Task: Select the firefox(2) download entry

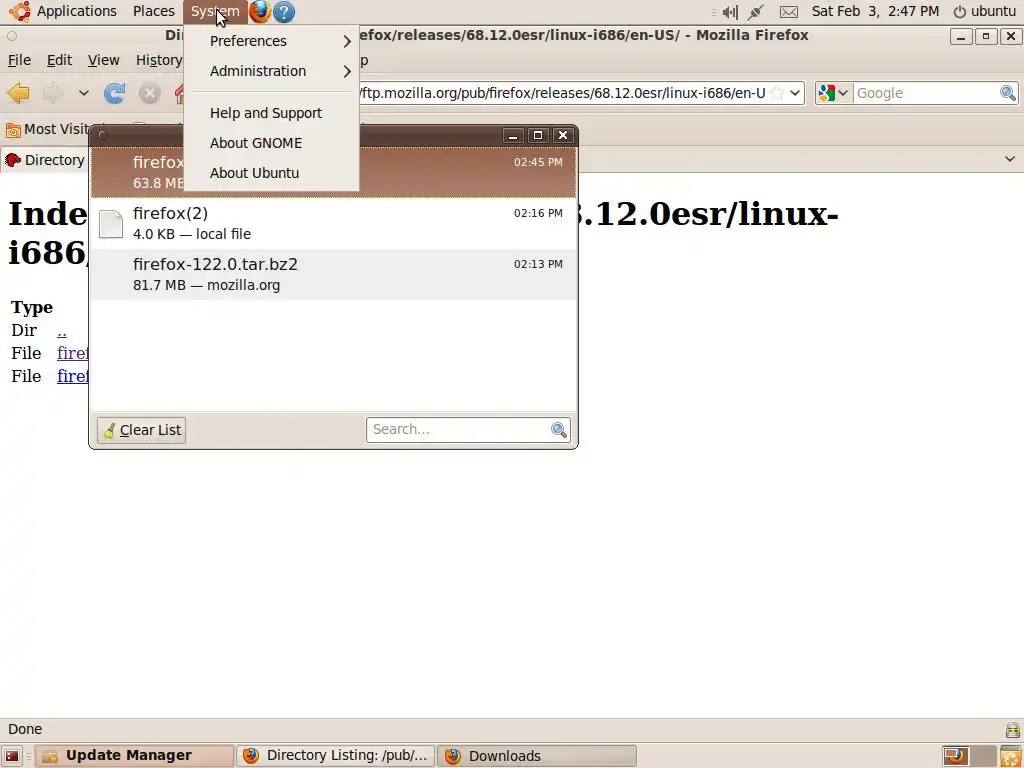Action: click(x=333, y=223)
